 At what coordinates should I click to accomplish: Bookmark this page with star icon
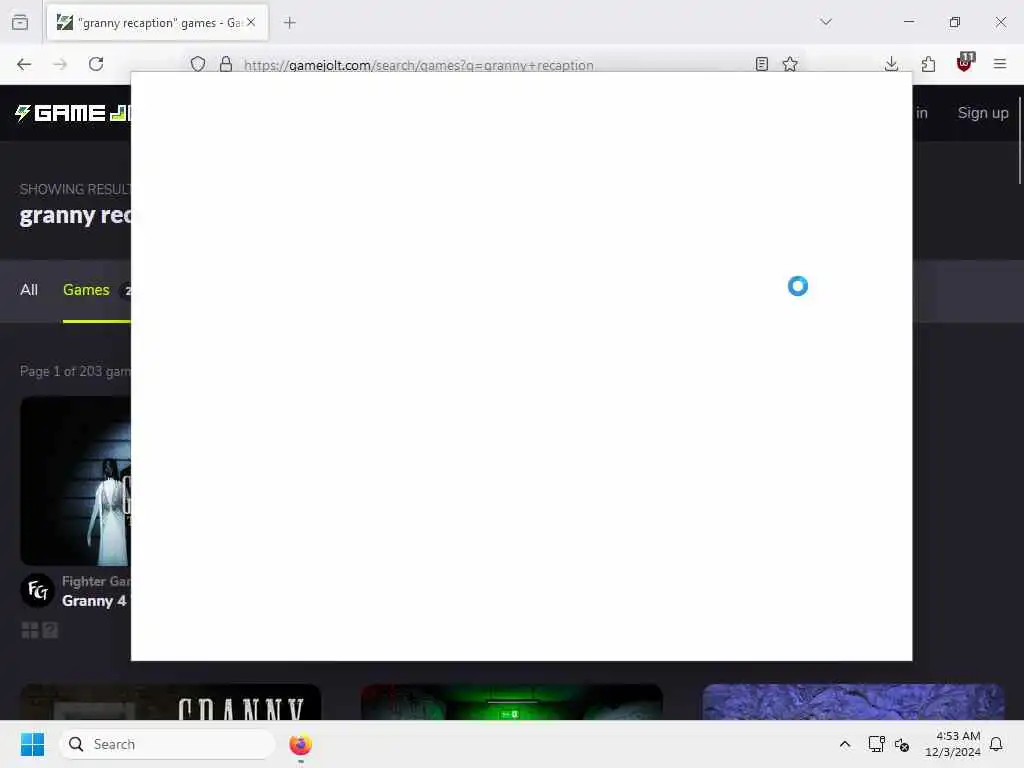point(790,64)
